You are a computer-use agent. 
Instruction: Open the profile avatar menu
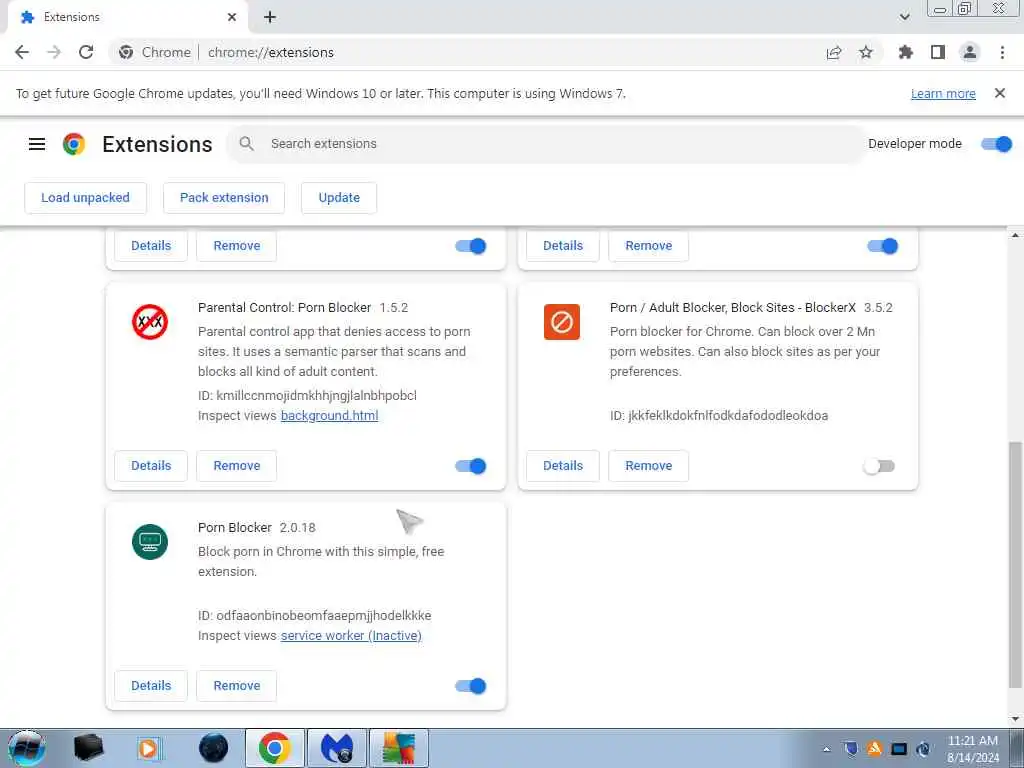[x=970, y=52]
